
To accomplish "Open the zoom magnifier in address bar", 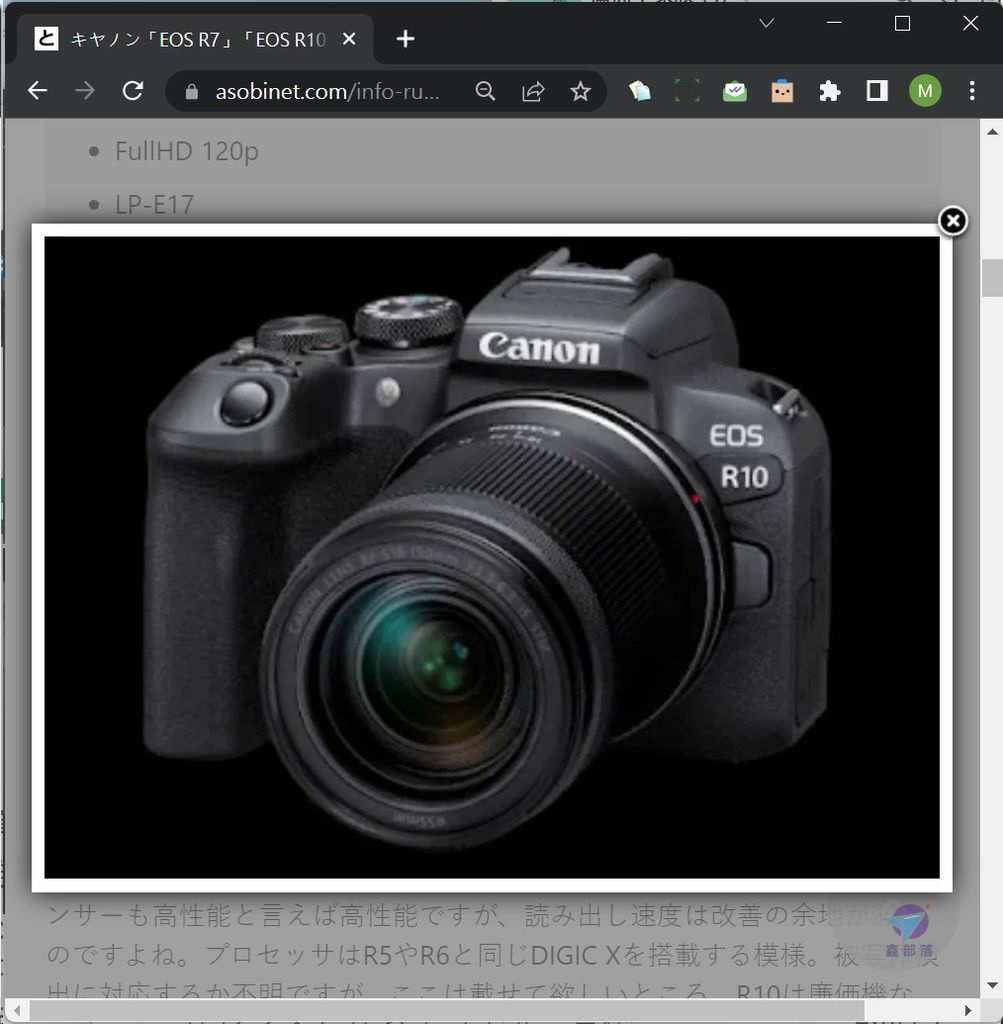I will tap(485, 91).
